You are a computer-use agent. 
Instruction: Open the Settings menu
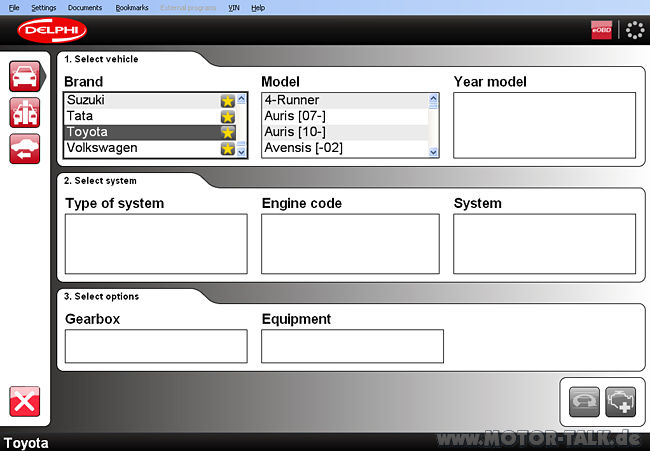(x=44, y=7)
